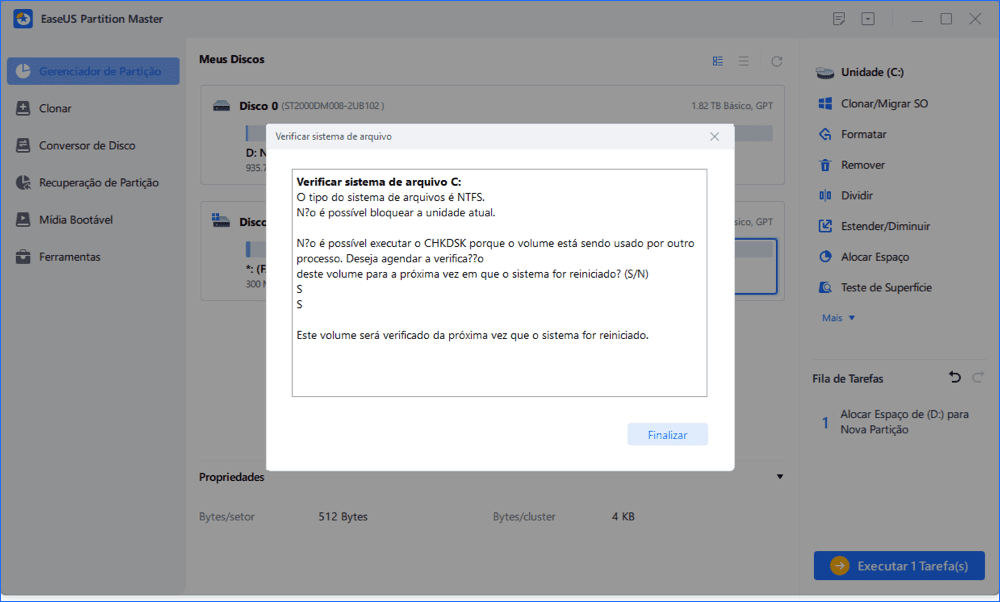Choose Formatar for the drive
This screenshot has width=1000, height=602.
click(x=864, y=134)
